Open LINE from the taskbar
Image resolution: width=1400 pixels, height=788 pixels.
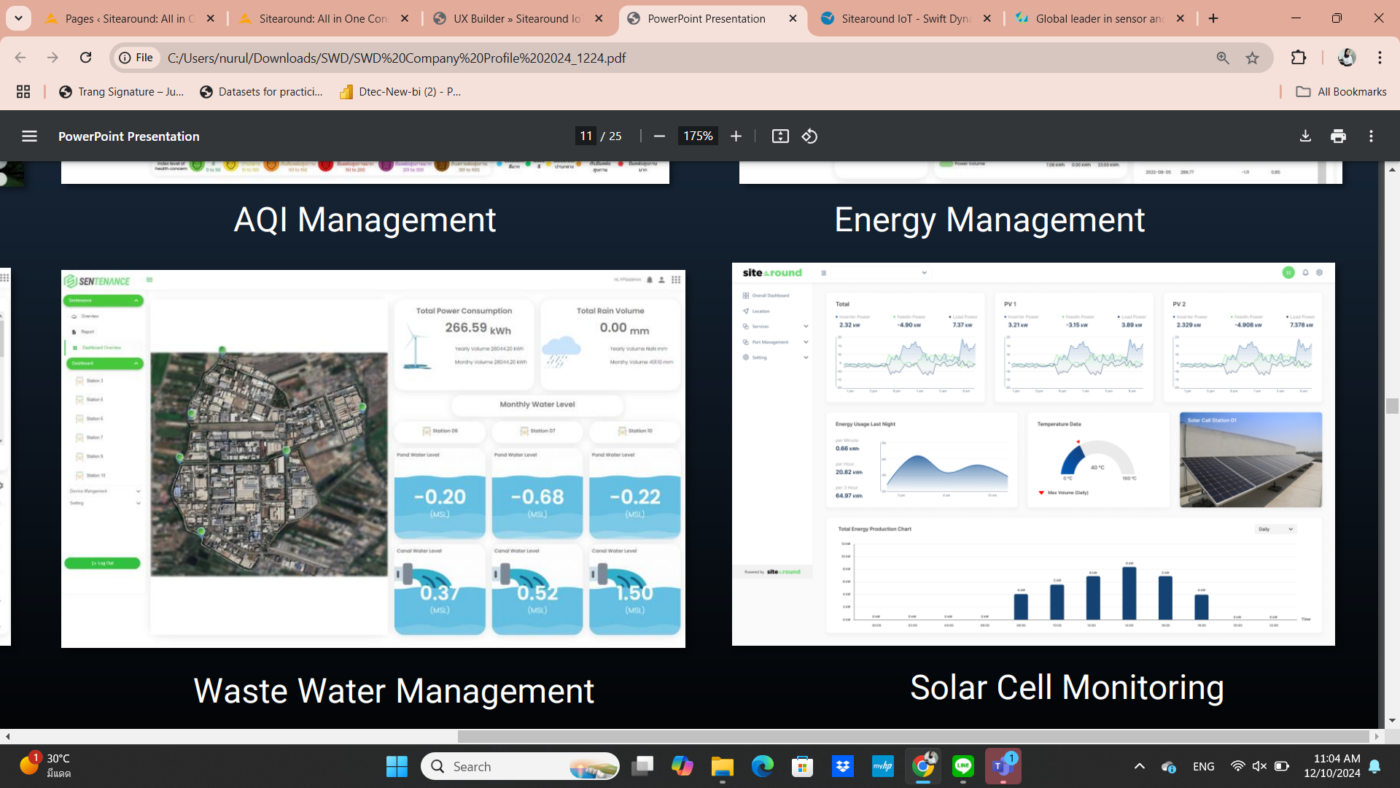[962, 766]
